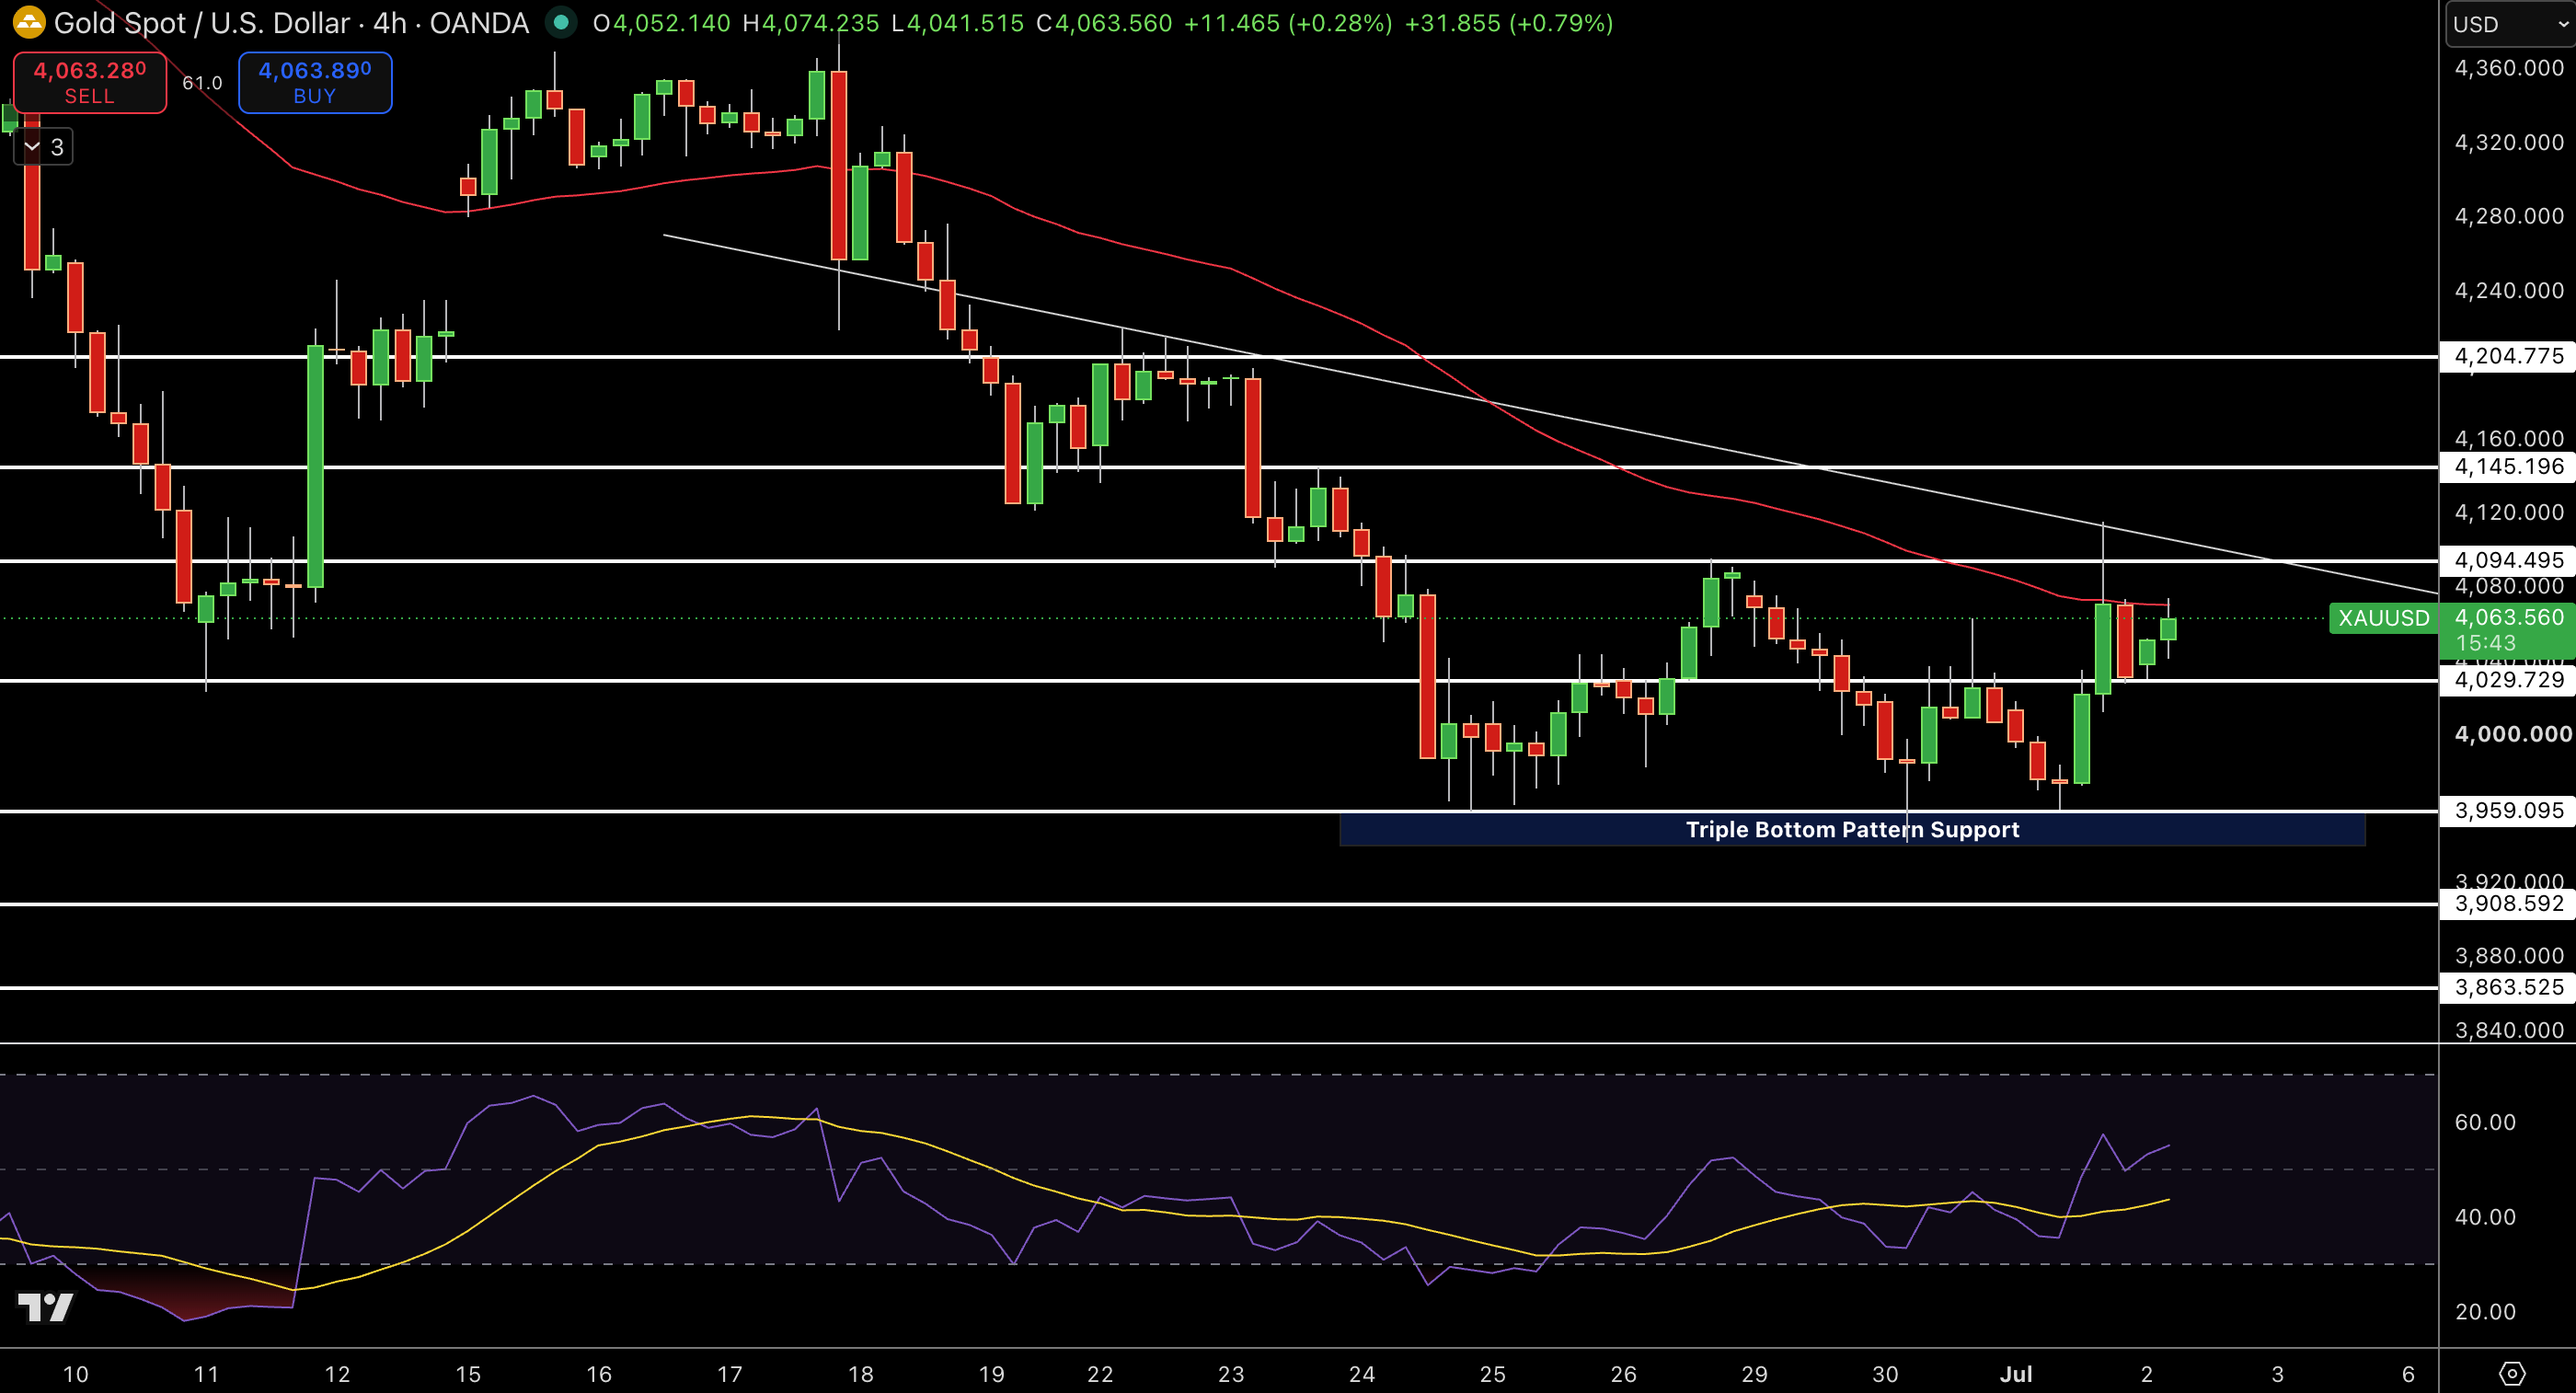Click the 4,145.196 horizontal line label
Image resolution: width=2576 pixels, height=1393 pixels.
pos(2509,467)
